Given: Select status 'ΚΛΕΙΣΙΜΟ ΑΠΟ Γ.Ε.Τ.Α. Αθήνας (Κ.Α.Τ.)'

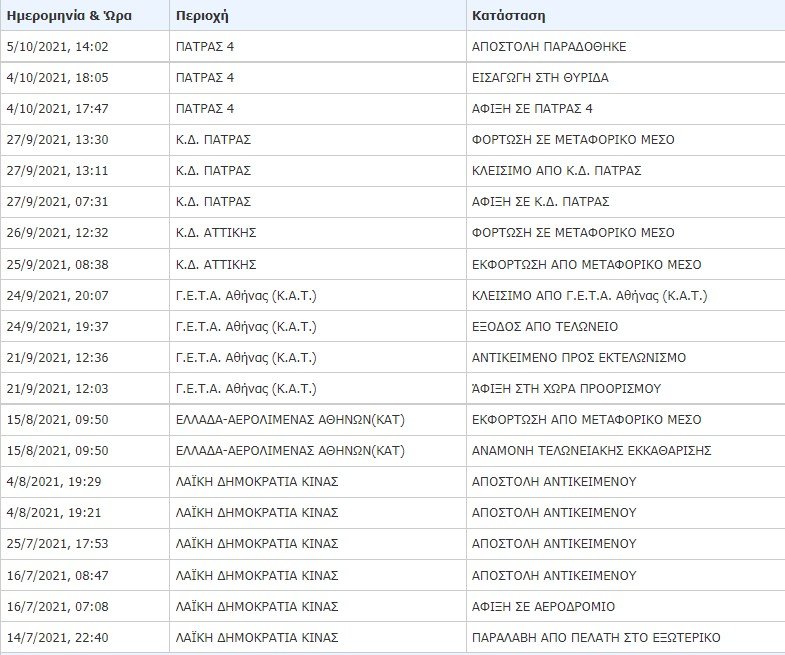Looking at the screenshot, I should pos(589,296).
